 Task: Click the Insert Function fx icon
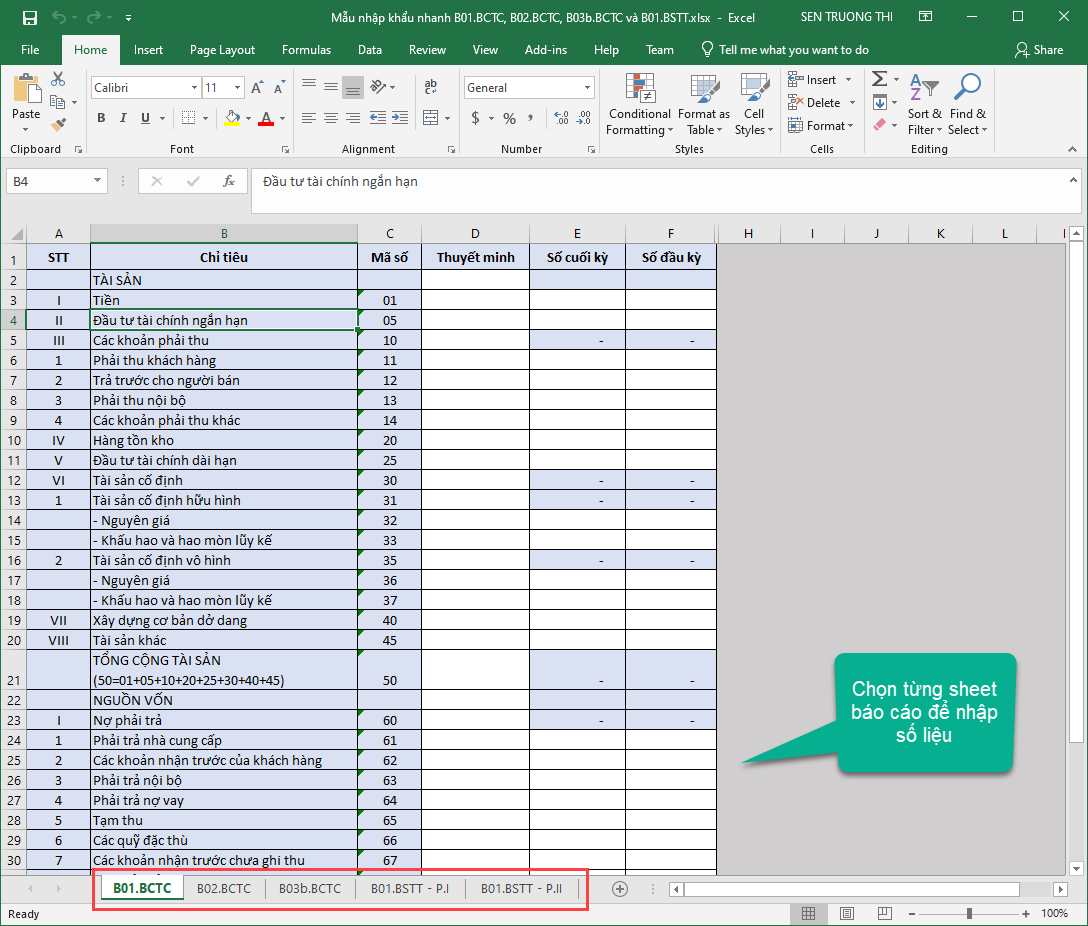tap(228, 182)
